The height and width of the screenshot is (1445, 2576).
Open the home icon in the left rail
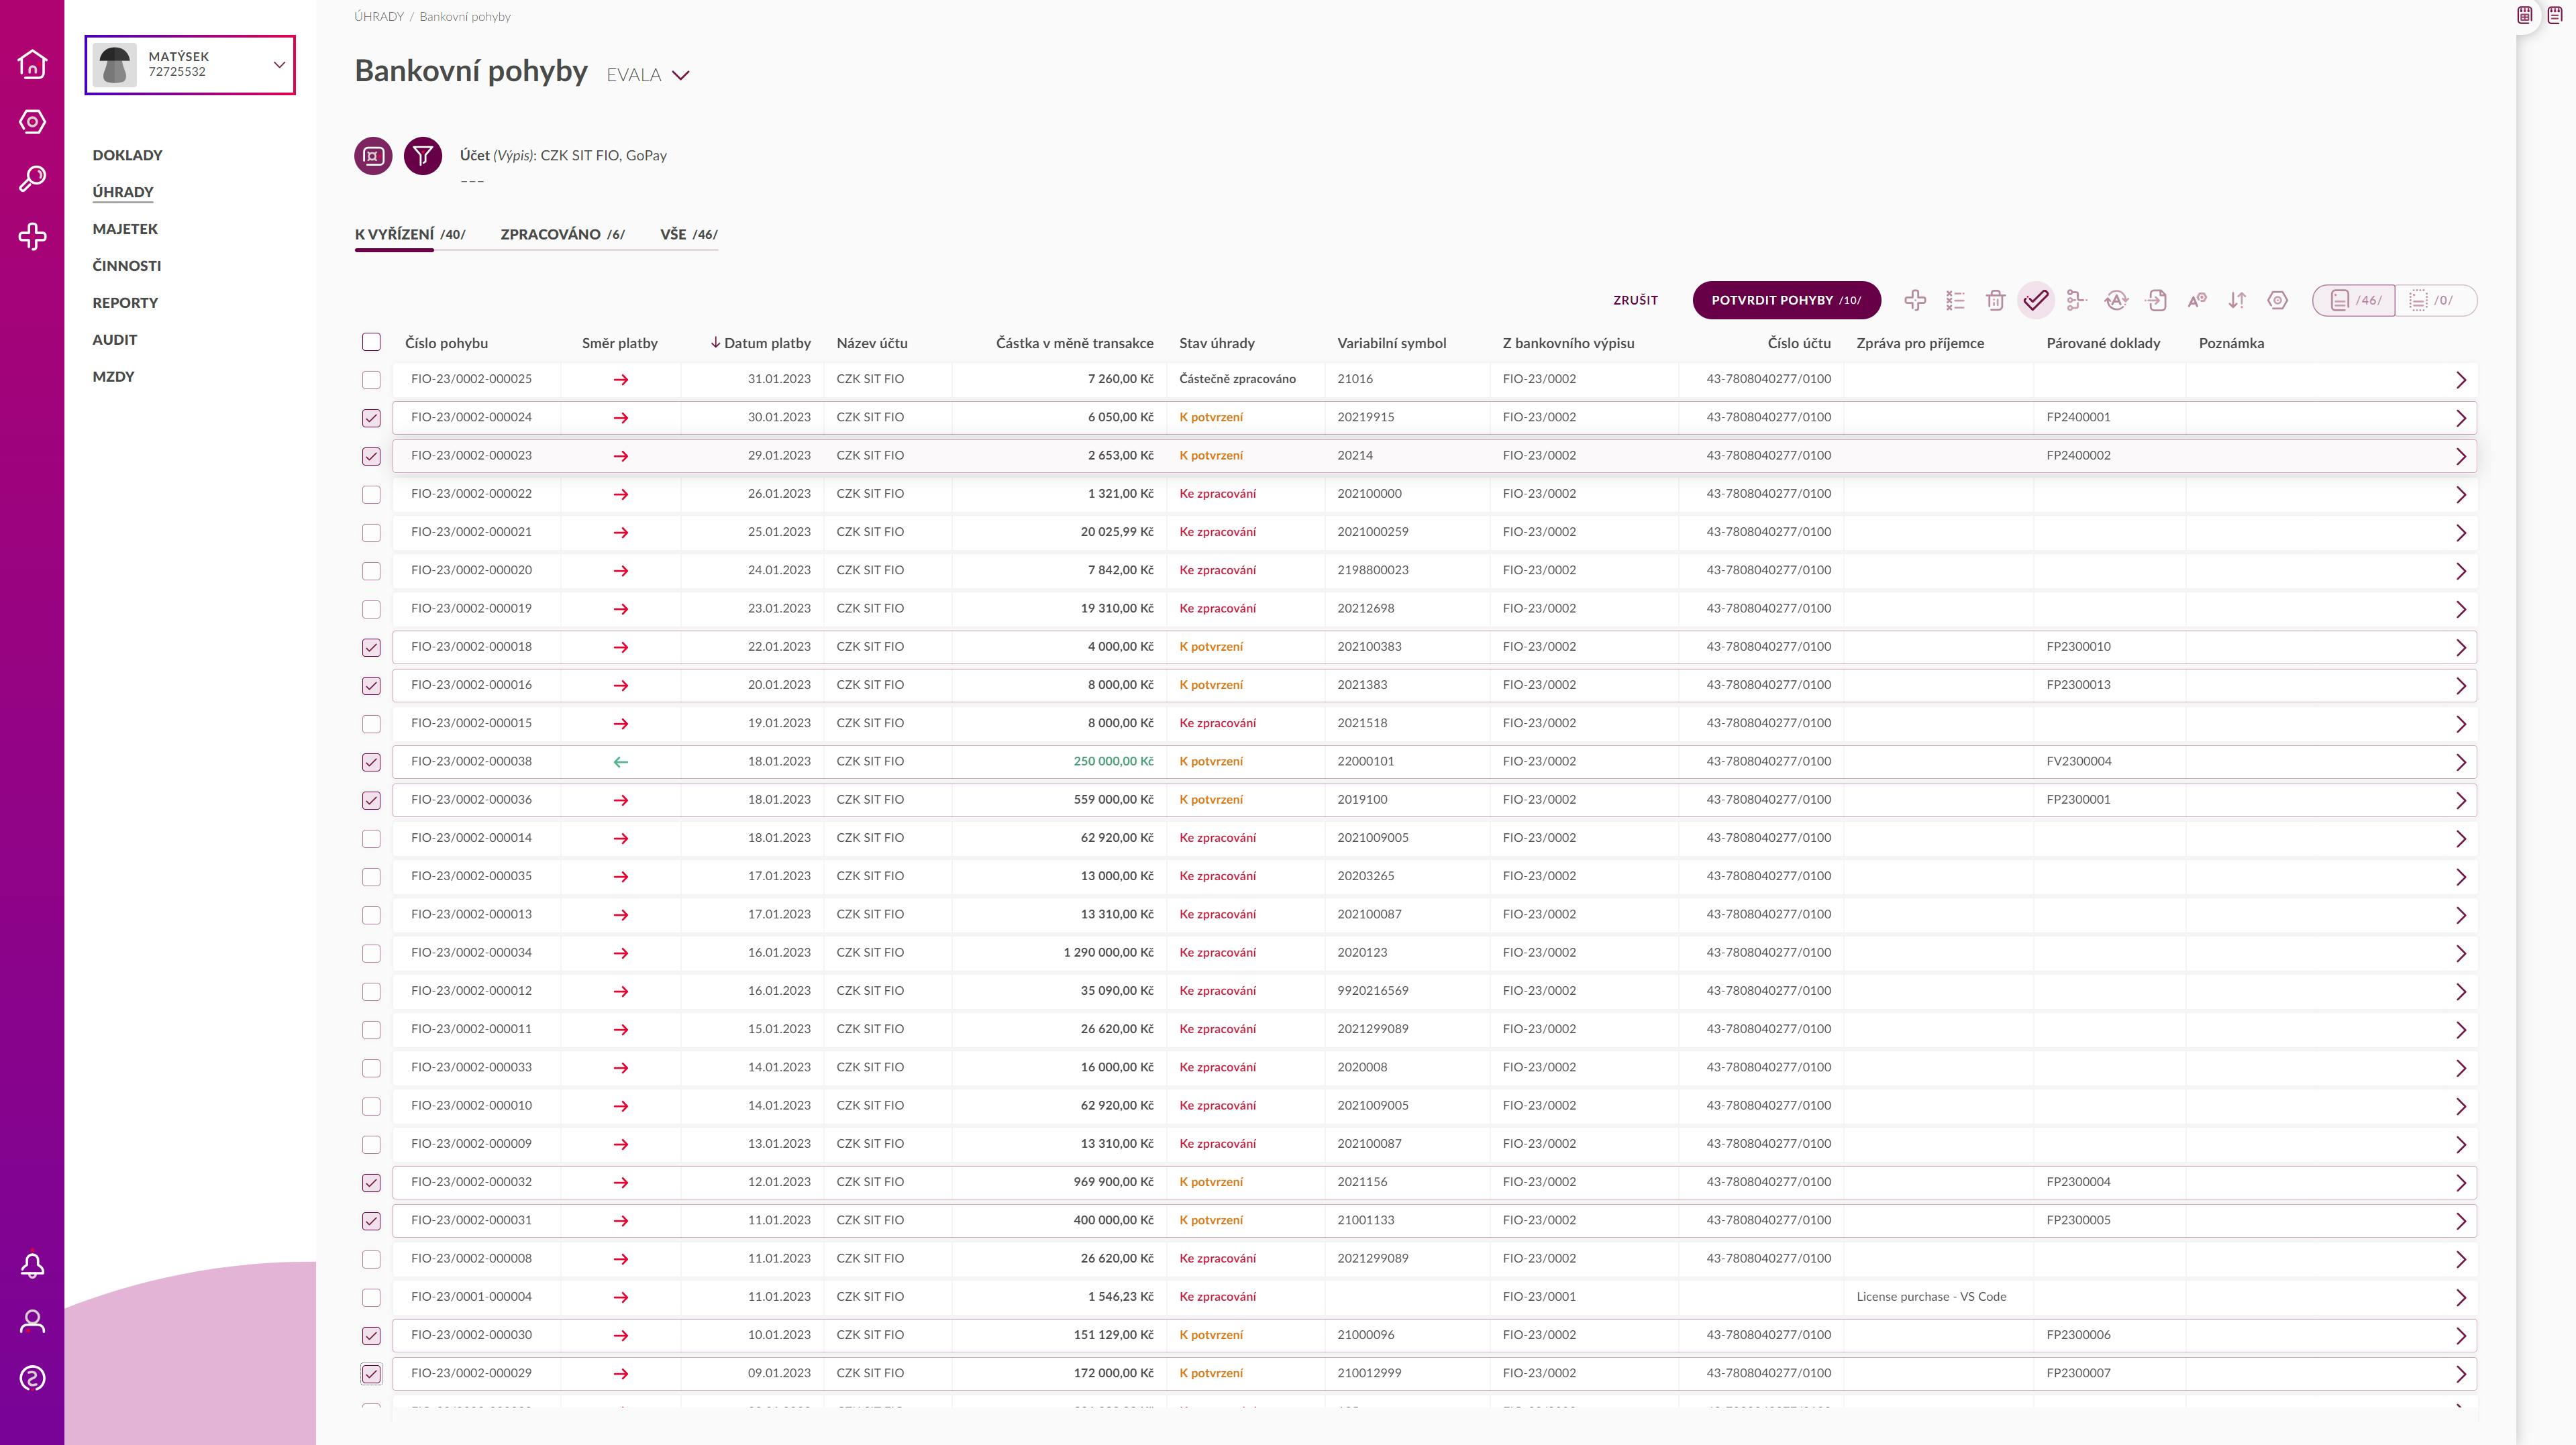[32, 64]
